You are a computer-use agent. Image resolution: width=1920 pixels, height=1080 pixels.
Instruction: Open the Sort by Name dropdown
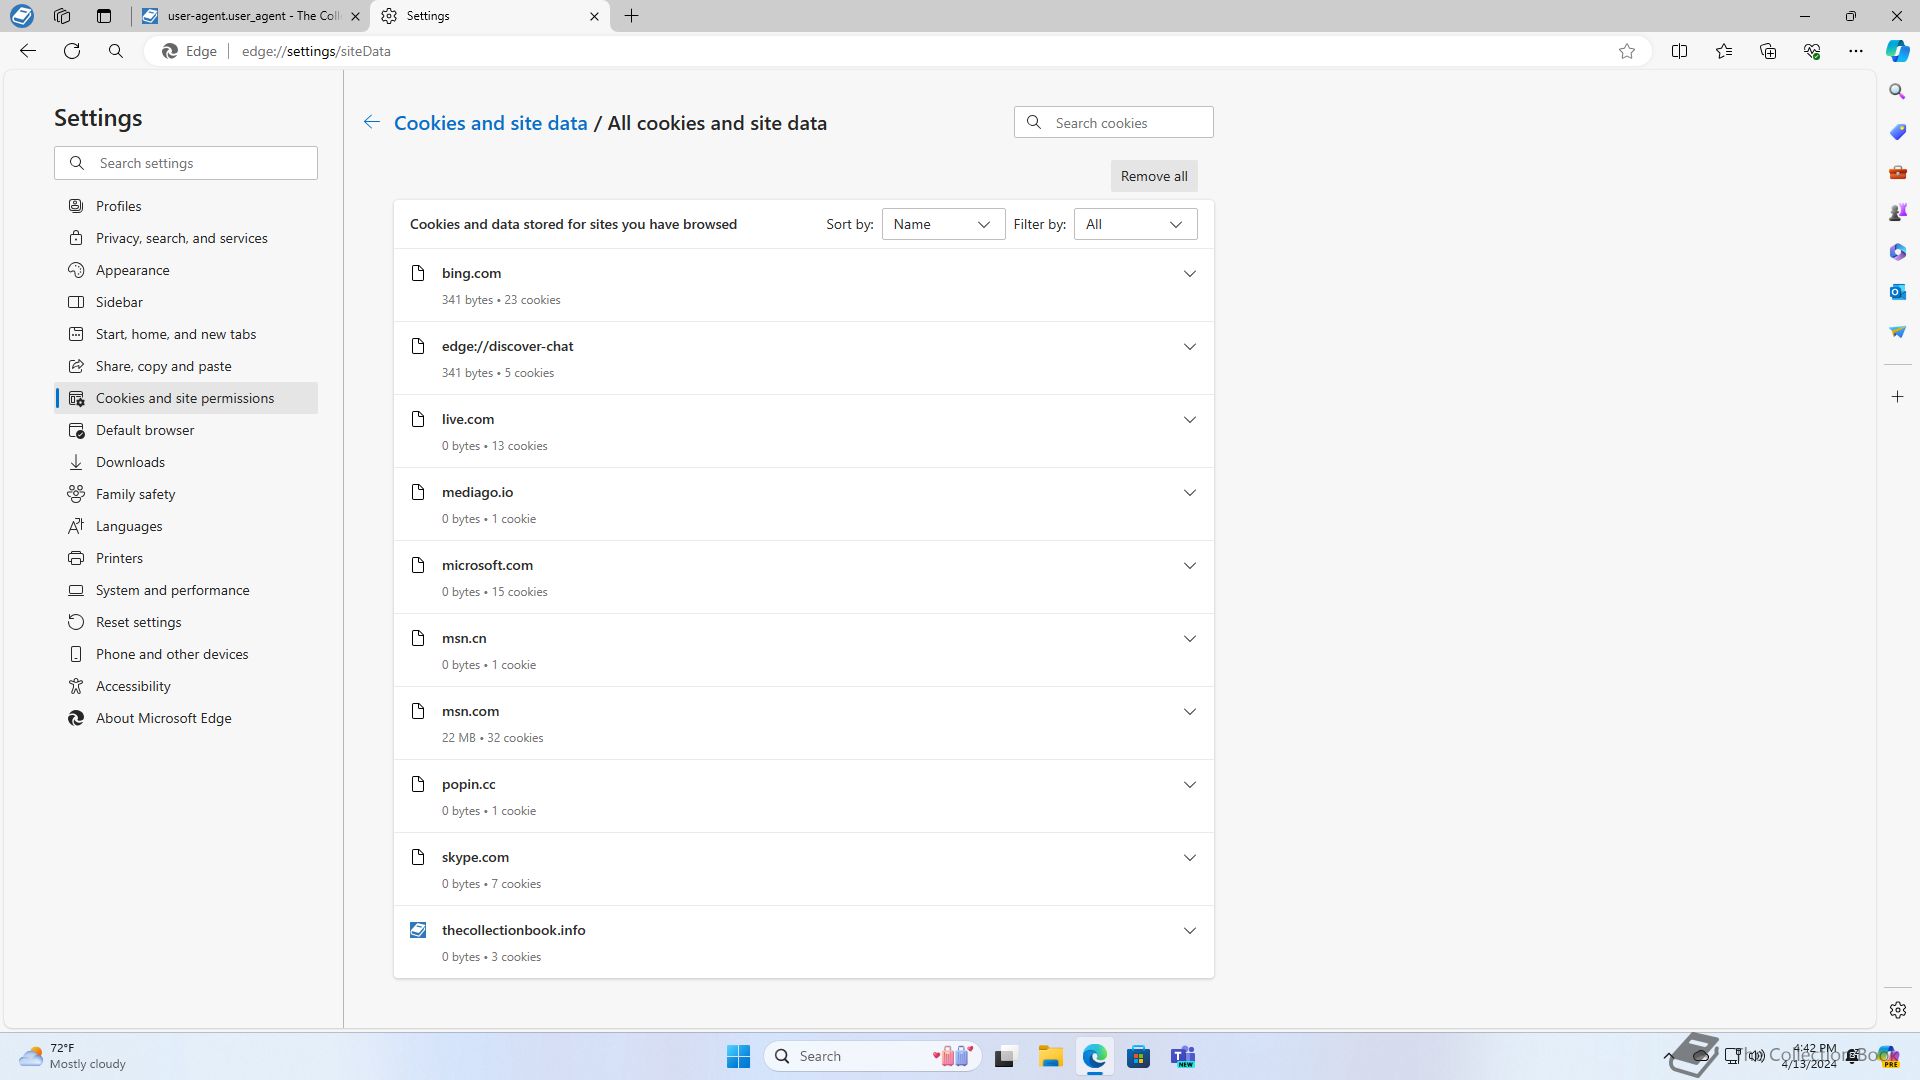(x=942, y=224)
